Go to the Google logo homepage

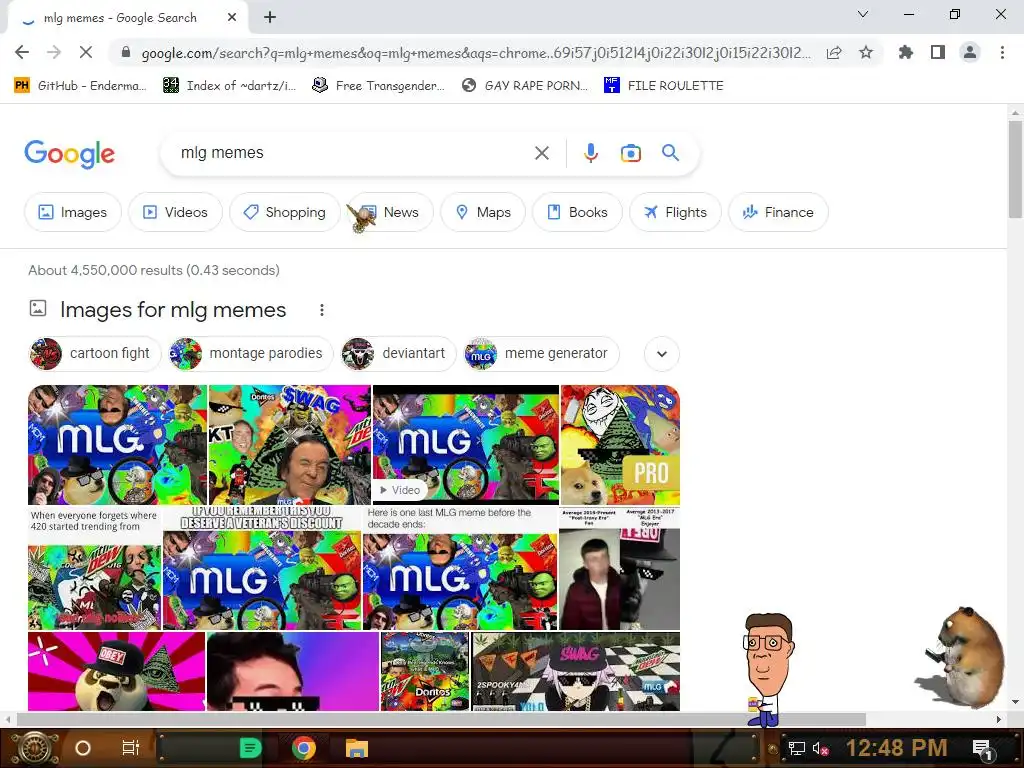[x=69, y=154]
